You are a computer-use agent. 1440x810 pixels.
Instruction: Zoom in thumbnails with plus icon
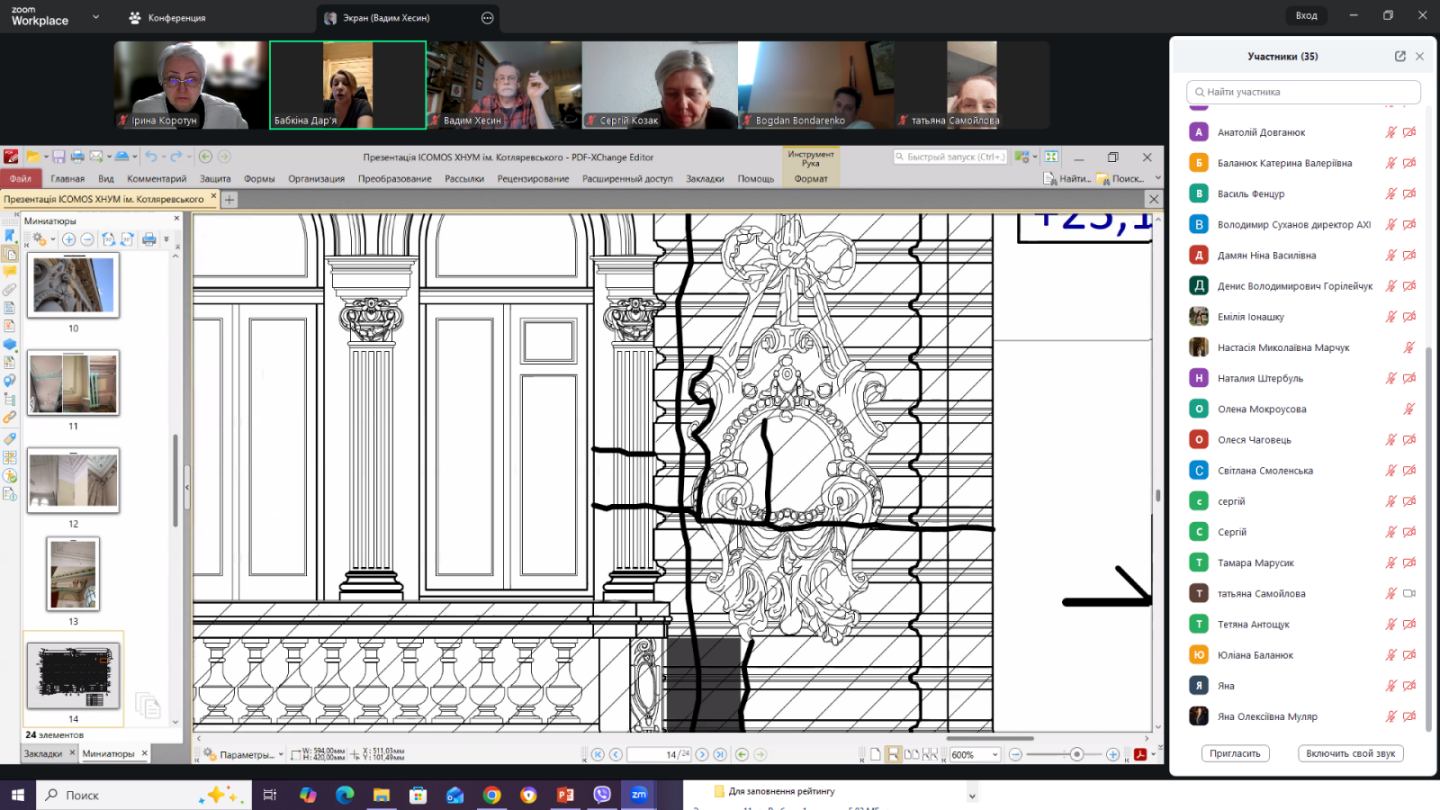69,239
